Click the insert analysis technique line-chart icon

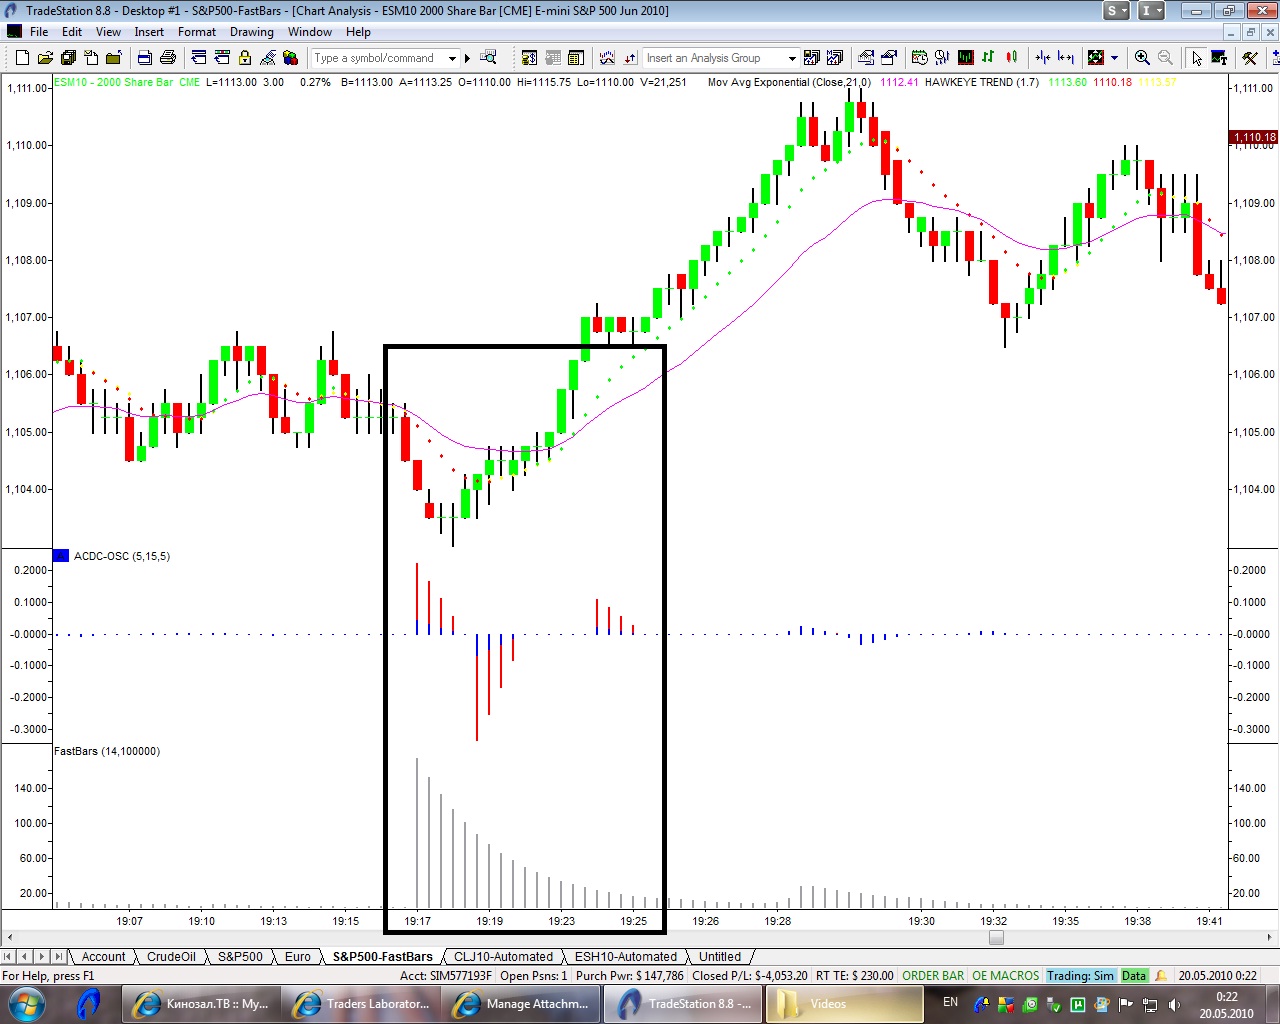click(x=607, y=58)
